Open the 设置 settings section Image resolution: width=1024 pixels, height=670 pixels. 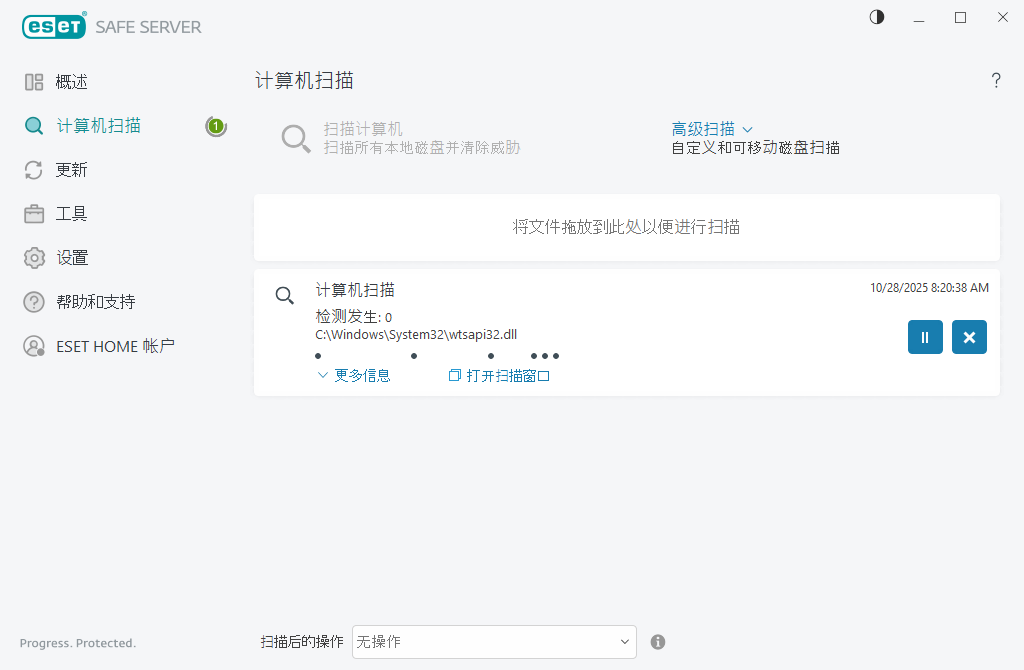pyautogui.click(x=70, y=257)
